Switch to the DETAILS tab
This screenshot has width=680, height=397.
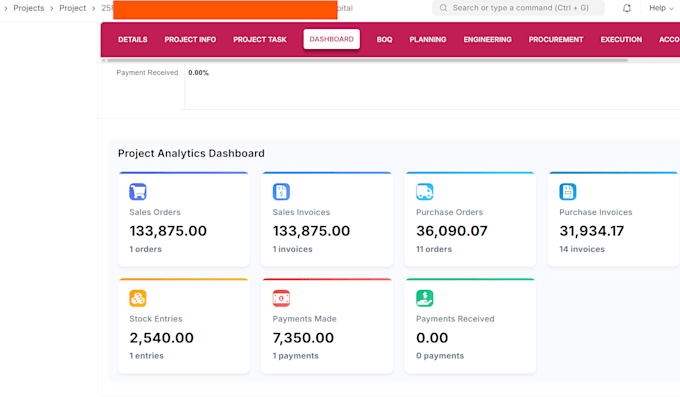coord(133,39)
